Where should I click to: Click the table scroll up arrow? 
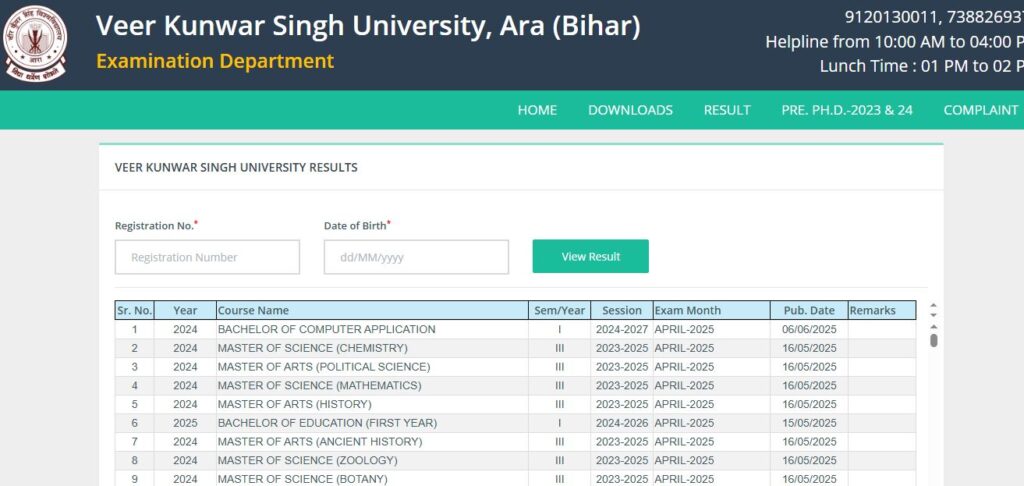[x=934, y=327]
